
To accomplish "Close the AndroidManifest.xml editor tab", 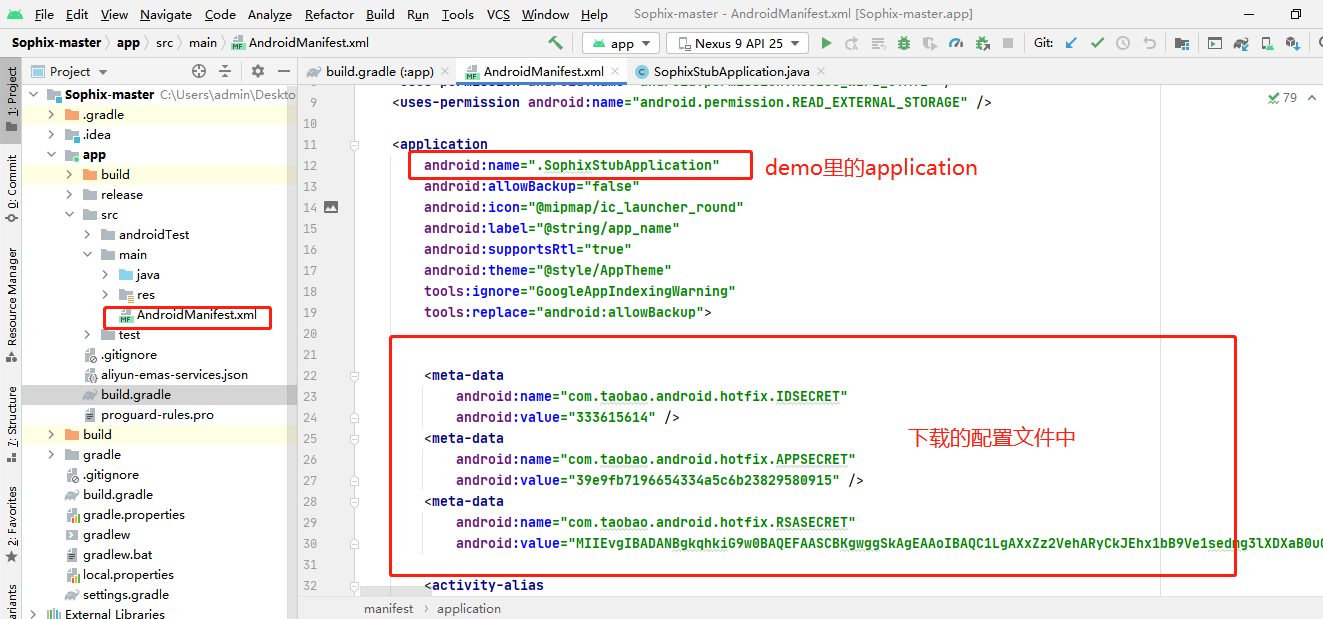I will tap(614, 71).
